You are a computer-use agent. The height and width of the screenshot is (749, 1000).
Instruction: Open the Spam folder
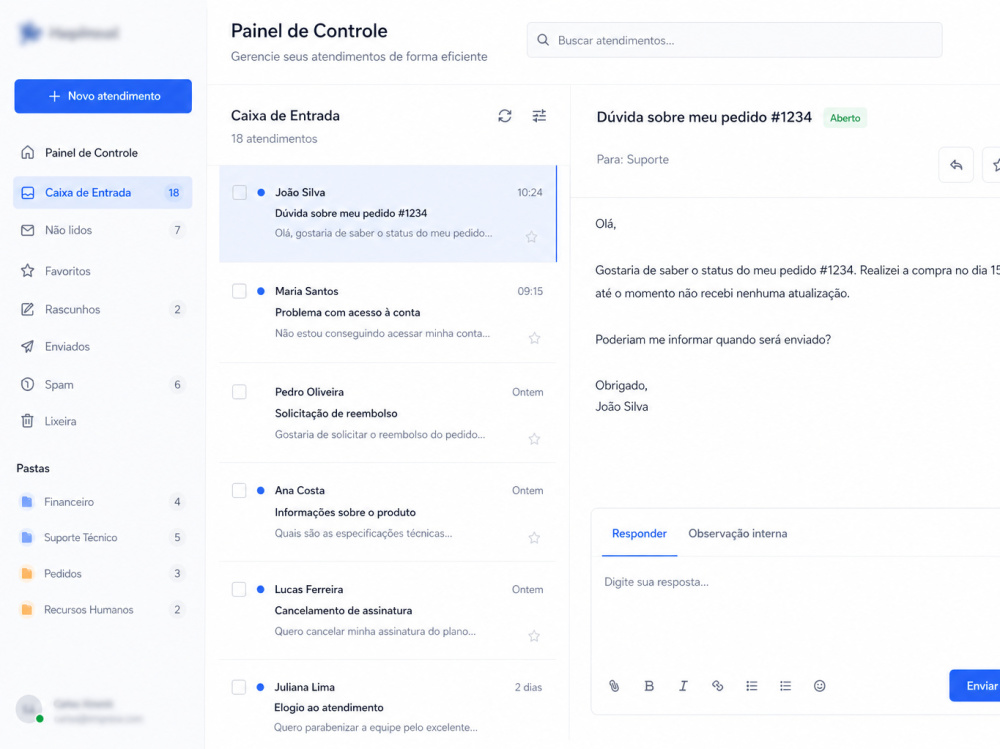(103, 385)
